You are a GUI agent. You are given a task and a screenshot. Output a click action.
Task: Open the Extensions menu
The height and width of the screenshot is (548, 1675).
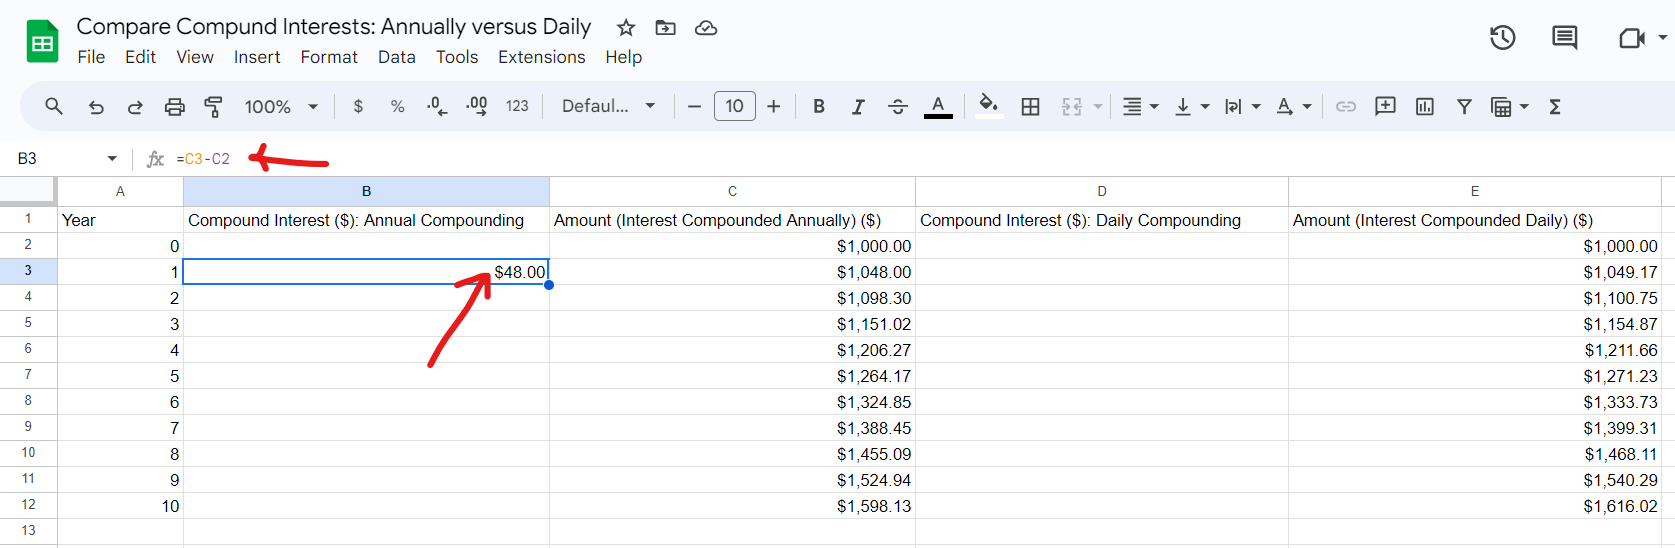542,57
